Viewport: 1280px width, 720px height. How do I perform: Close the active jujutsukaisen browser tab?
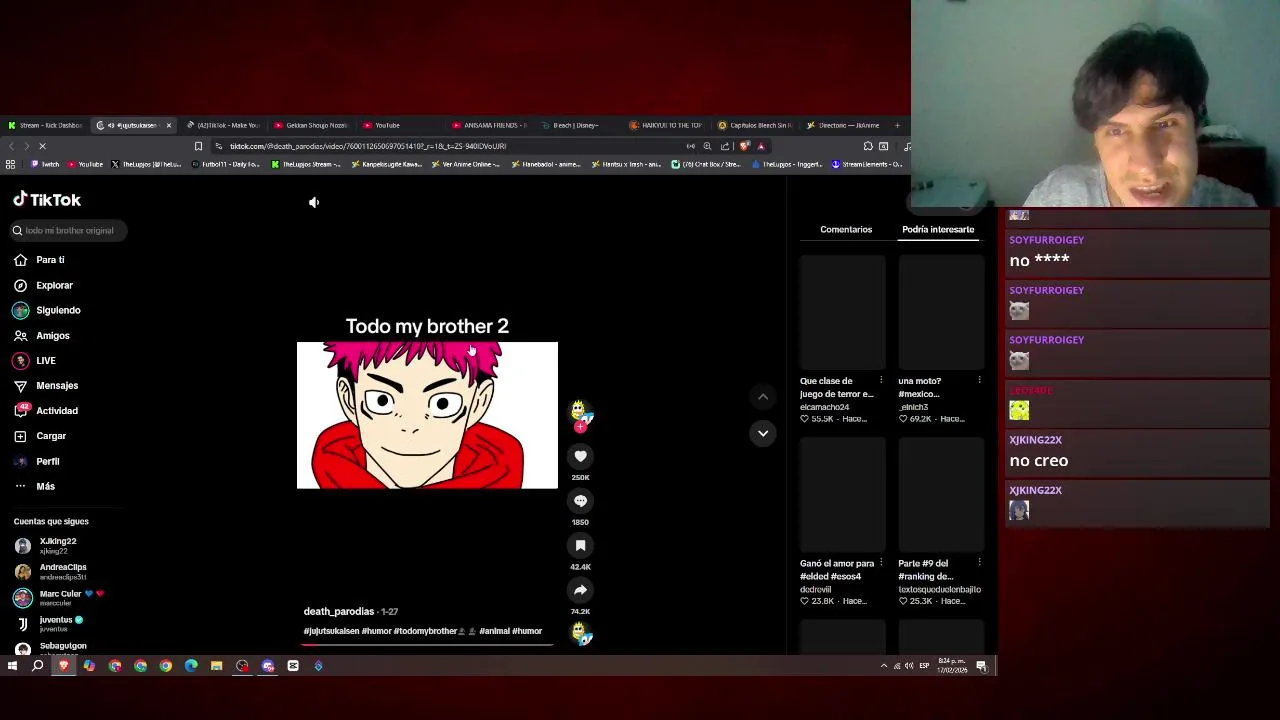(168, 125)
